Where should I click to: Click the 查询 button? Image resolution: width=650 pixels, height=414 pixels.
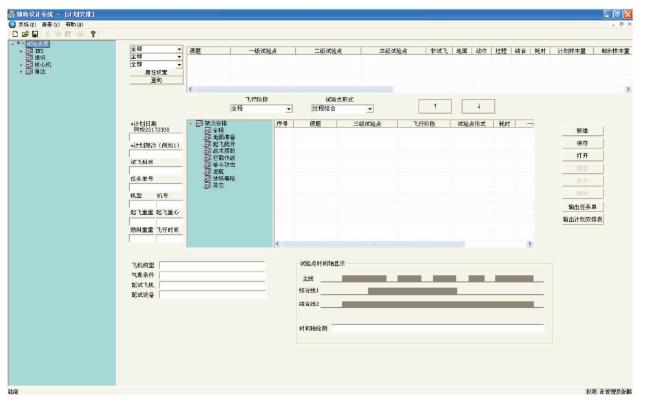[x=156, y=80]
